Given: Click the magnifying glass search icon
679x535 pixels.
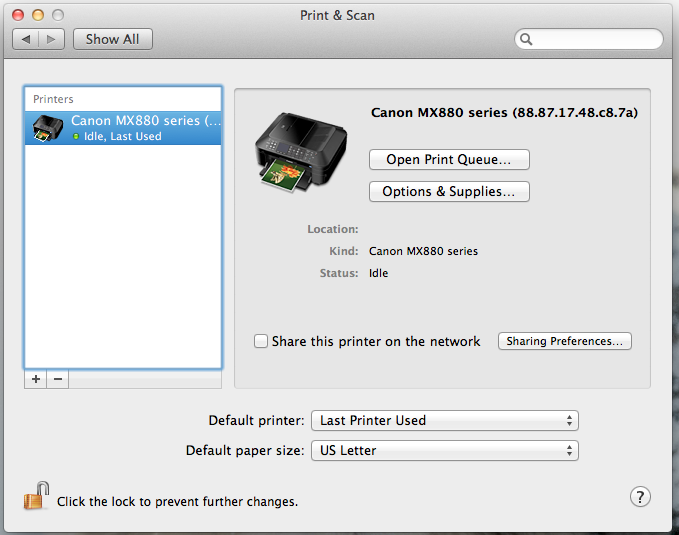Looking at the screenshot, I should point(526,39).
